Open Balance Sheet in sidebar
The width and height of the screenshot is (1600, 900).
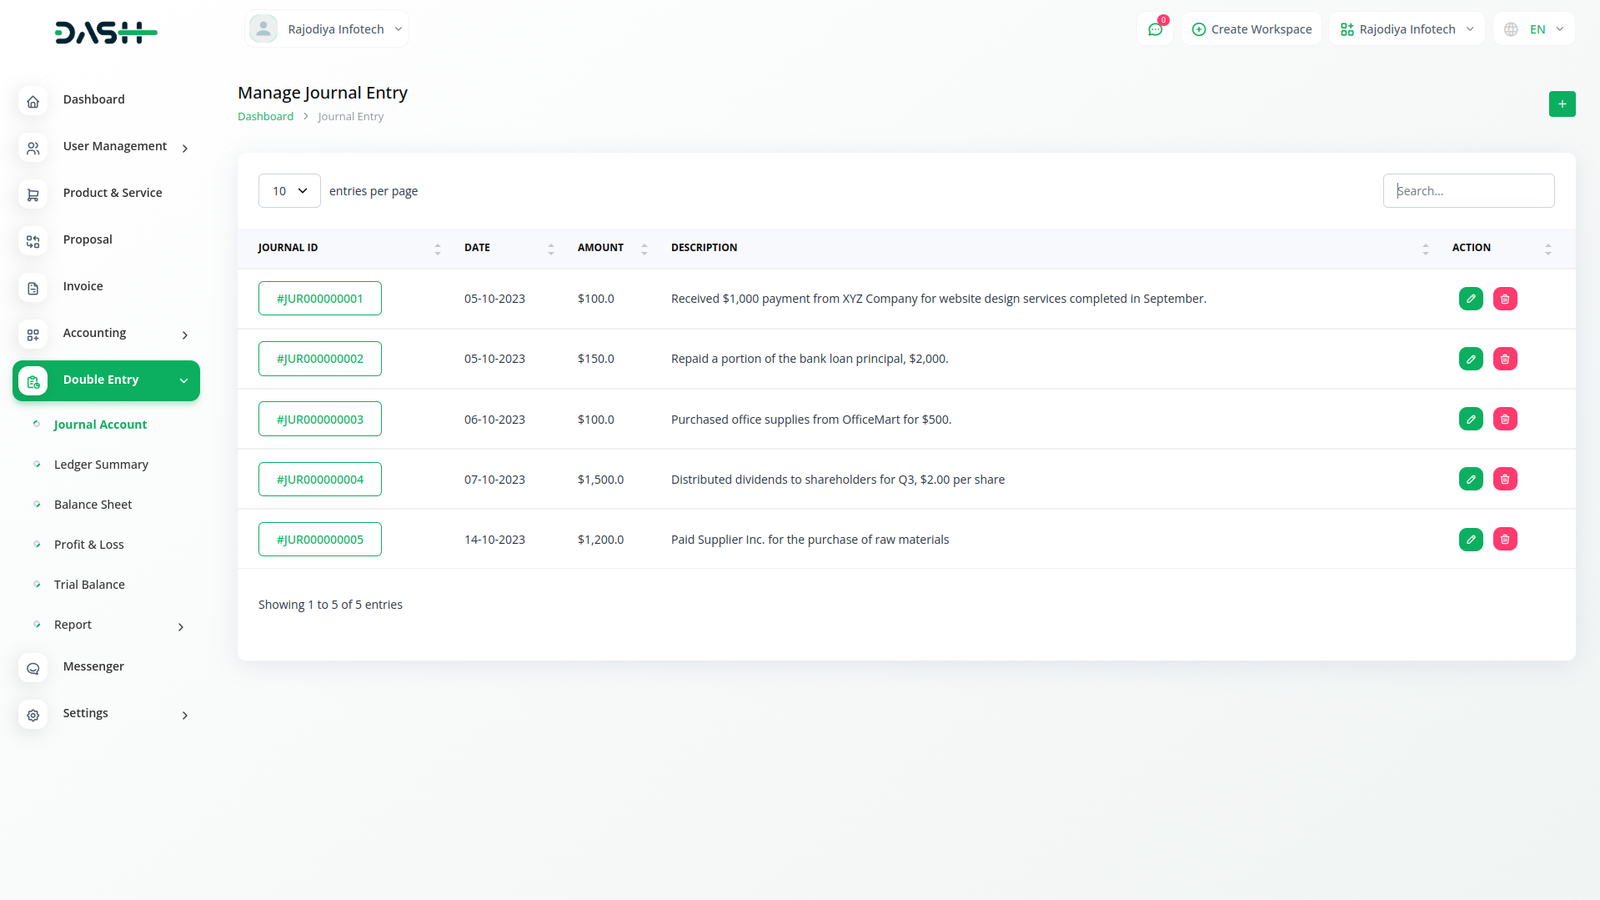click(93, 505)
